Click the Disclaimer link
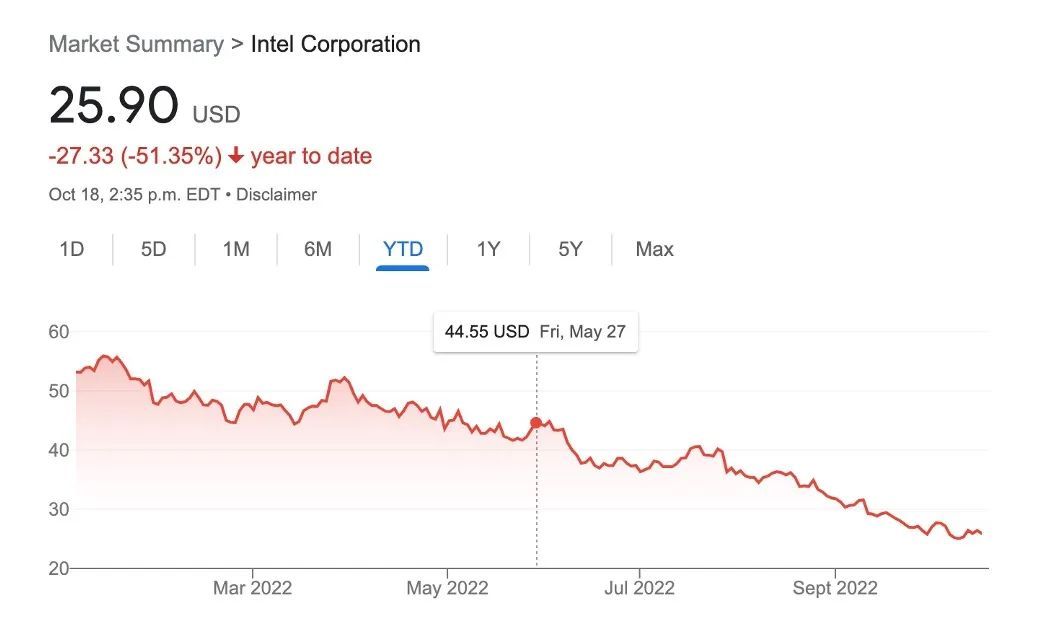Image resolution: width=1052 pixels, height=632 pixels. [x=276, y=195]
